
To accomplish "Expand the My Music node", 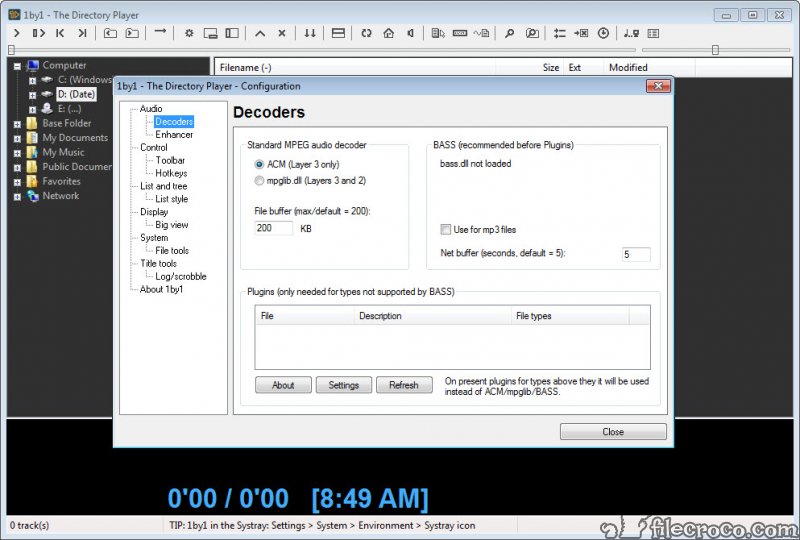I will (17, 153).
